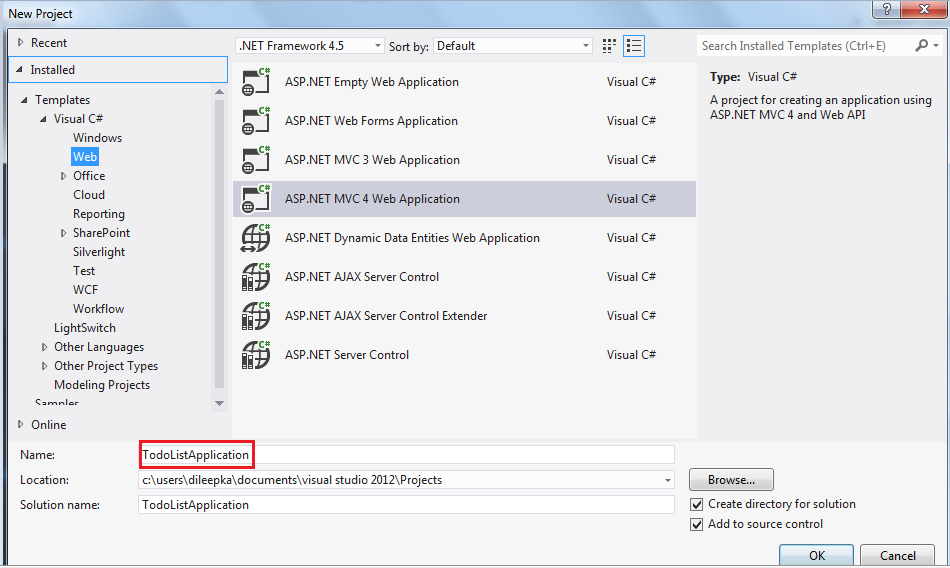This screenshot has height=568, width=950.
Task: Click the Cancel button
Action: pos(897,555)
